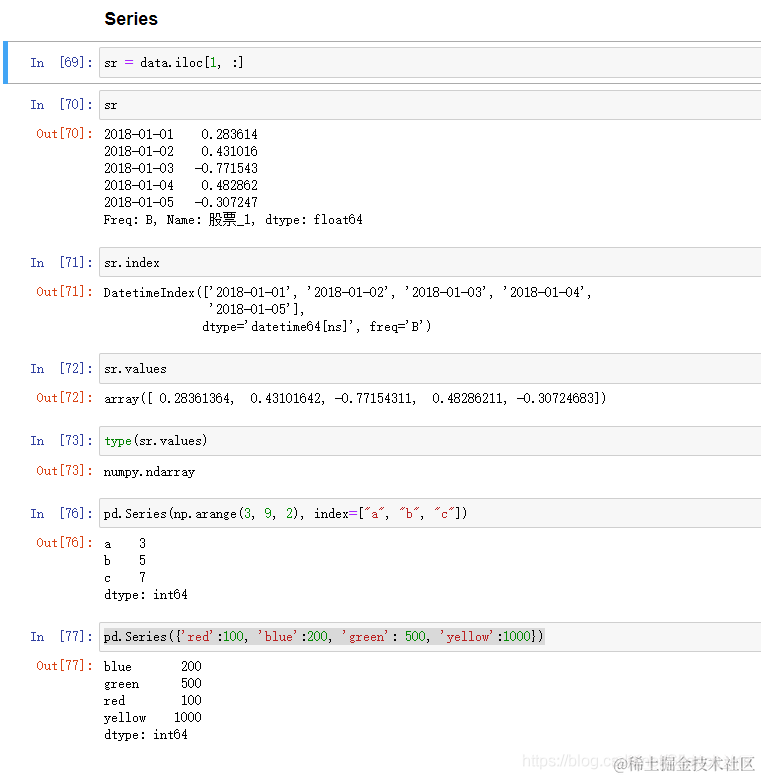Click the sr.values code cell

coord(430,369)
